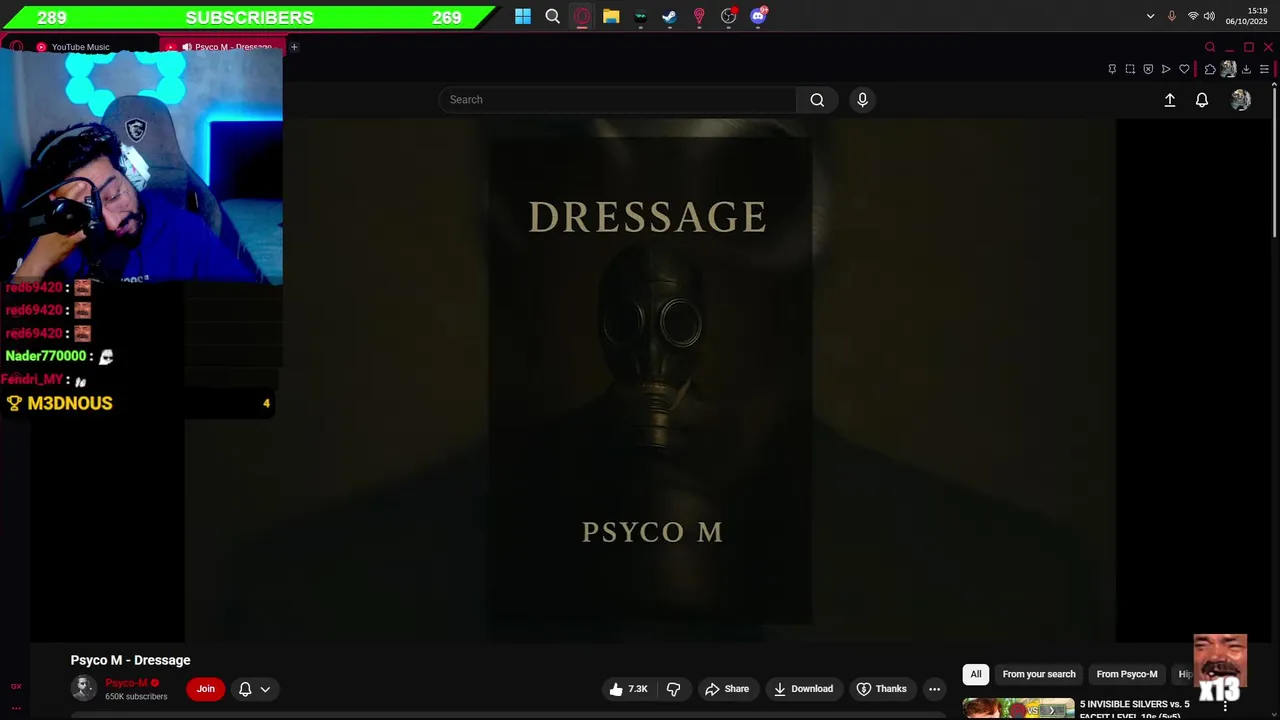This screenshot has width=1280, height=720.
Task: Join the Psyco-M channel membership
Action: pyautogui.click(x=206, y=689)
